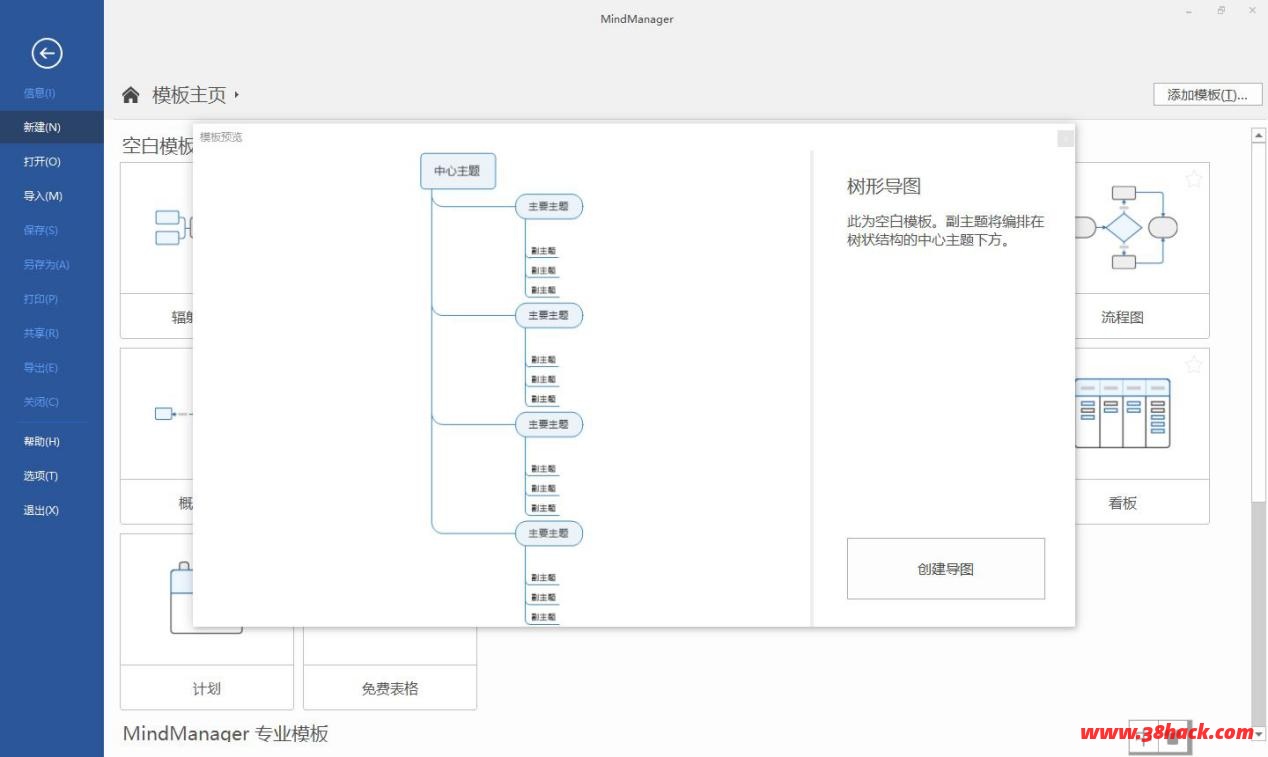
Task: Go to 共享(R) in the sidebar
Action: 52,333
